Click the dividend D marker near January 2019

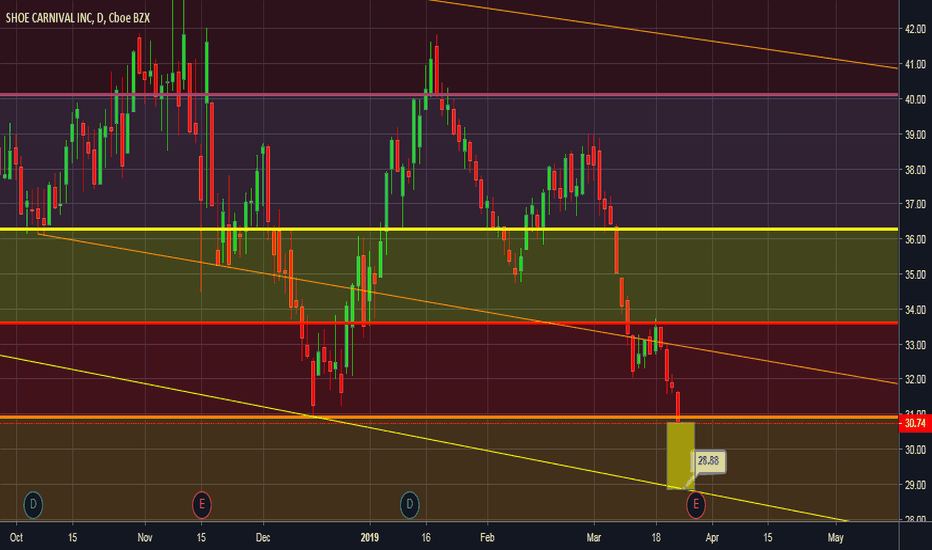410,505
